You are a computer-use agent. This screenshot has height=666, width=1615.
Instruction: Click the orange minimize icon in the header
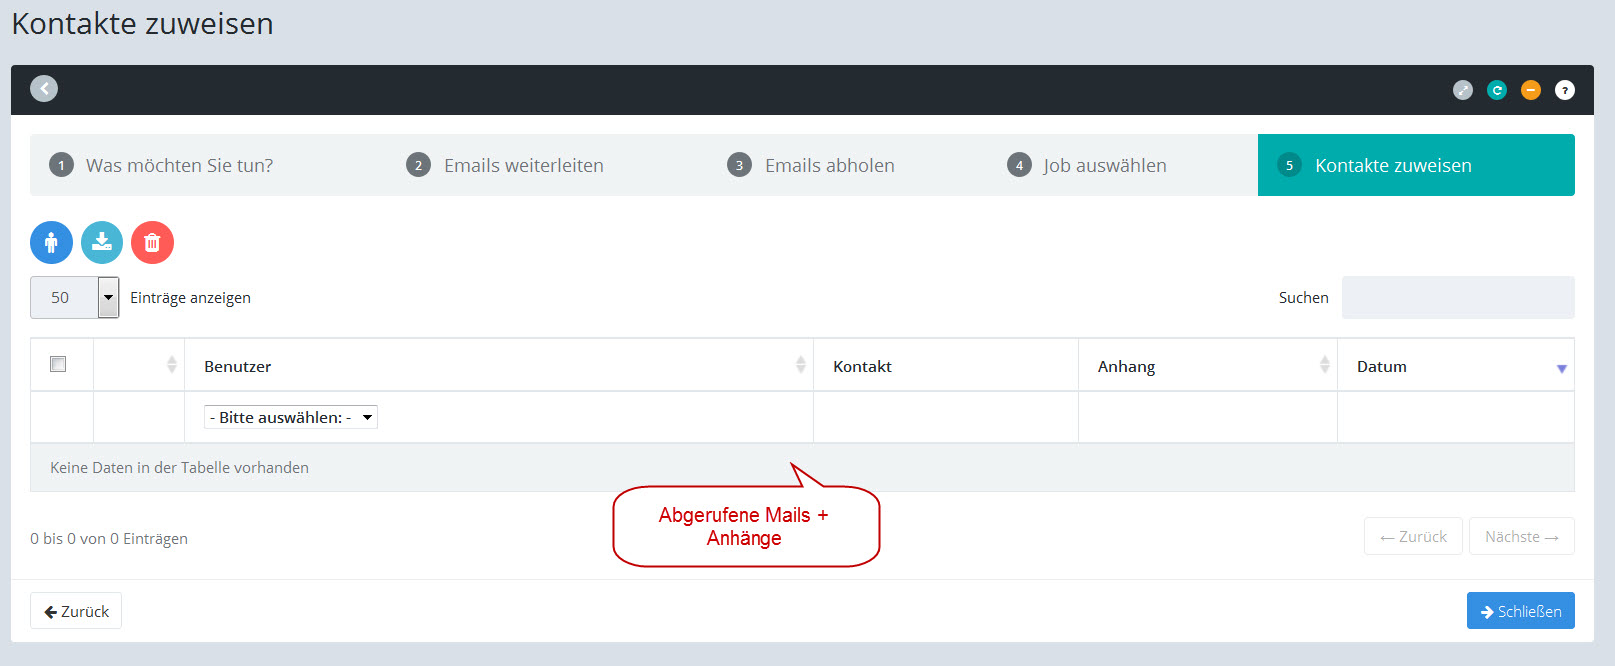pyautogui.click(x=1531, y=90)
